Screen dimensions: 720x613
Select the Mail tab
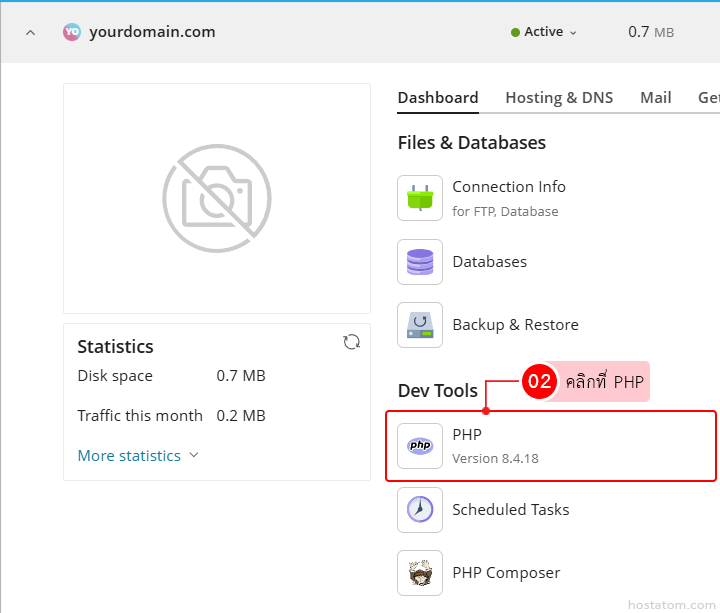656,98
